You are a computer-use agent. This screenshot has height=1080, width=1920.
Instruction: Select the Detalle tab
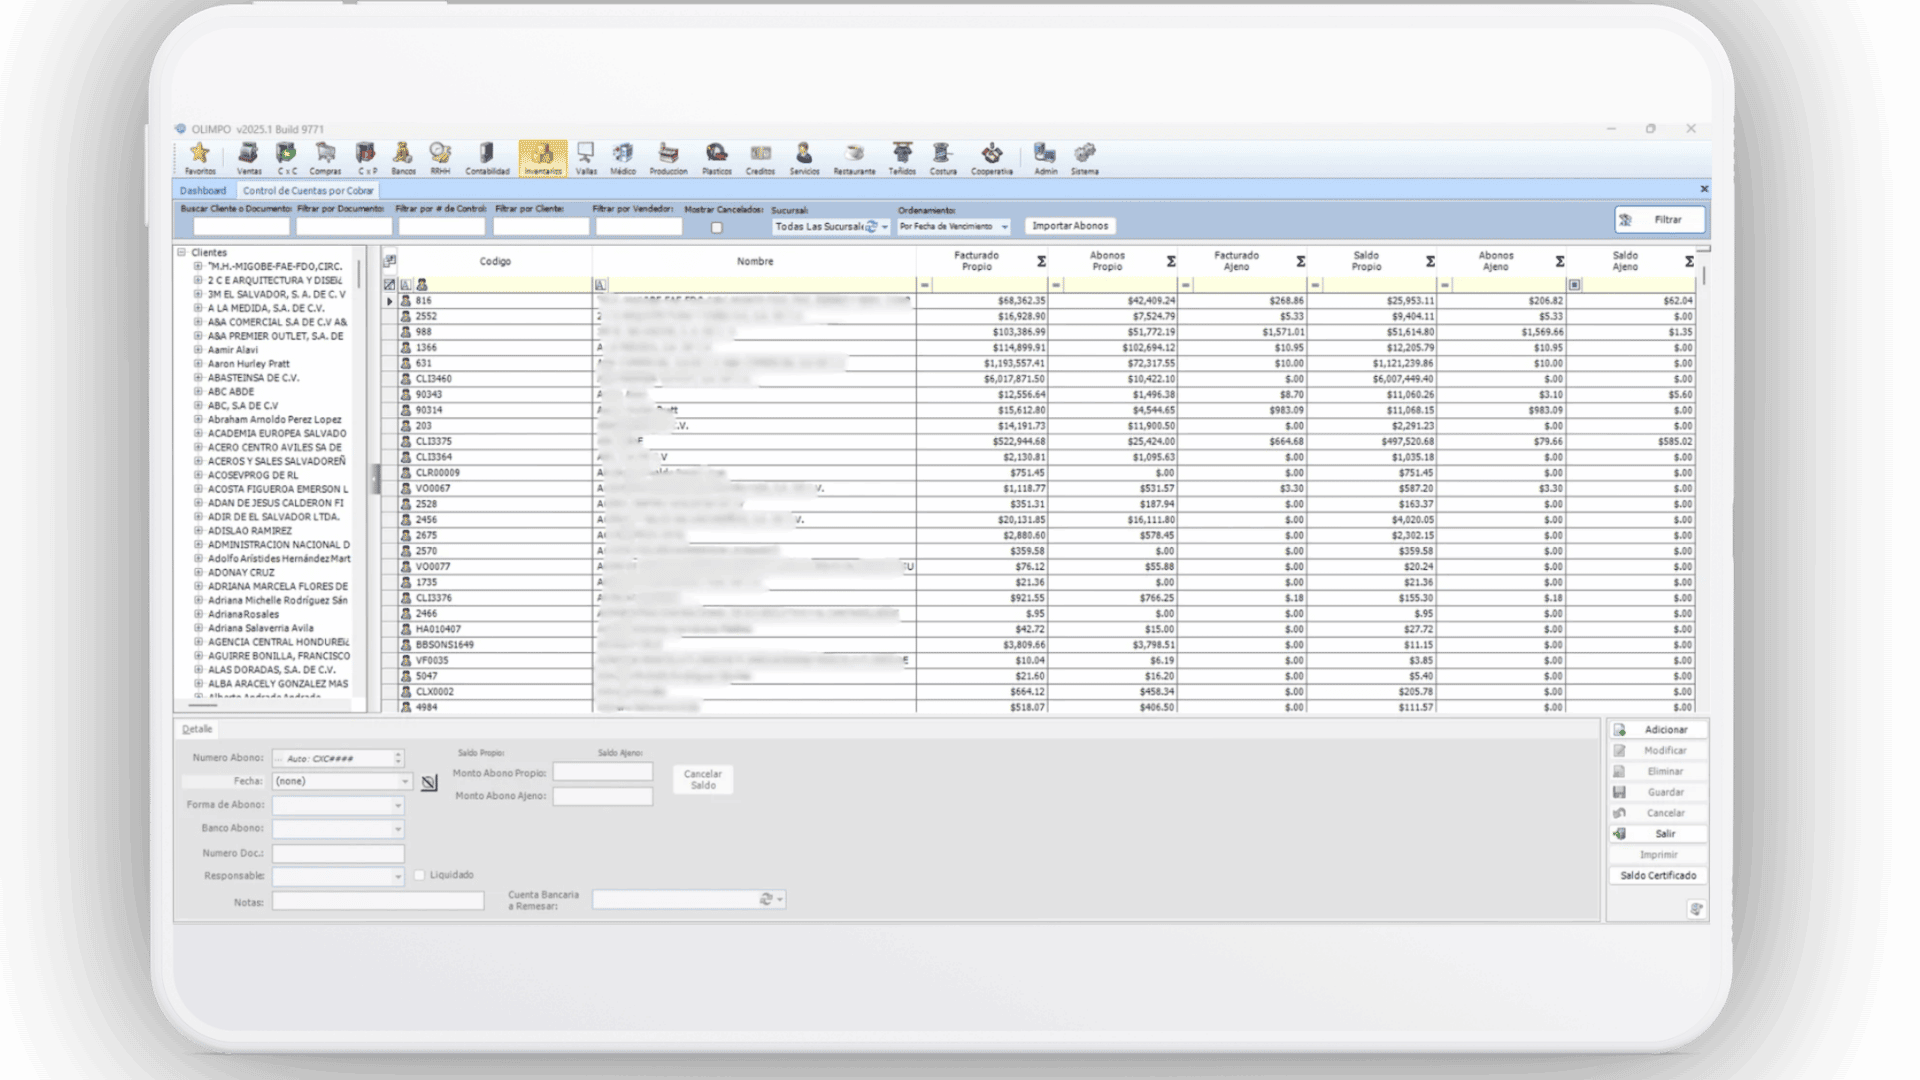click(x=197, y=729)
